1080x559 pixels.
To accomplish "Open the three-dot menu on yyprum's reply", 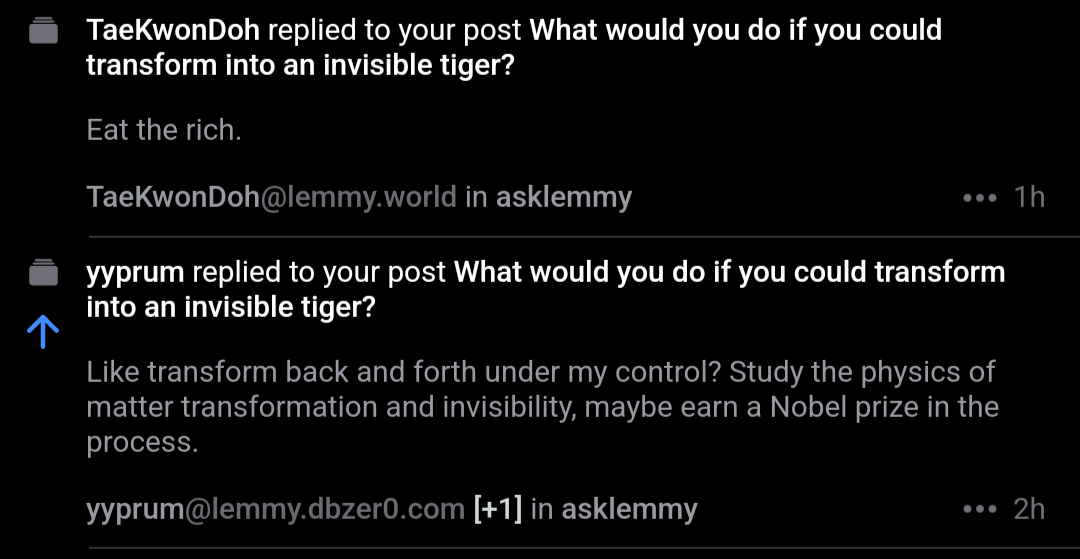I will tap(979, 510).
